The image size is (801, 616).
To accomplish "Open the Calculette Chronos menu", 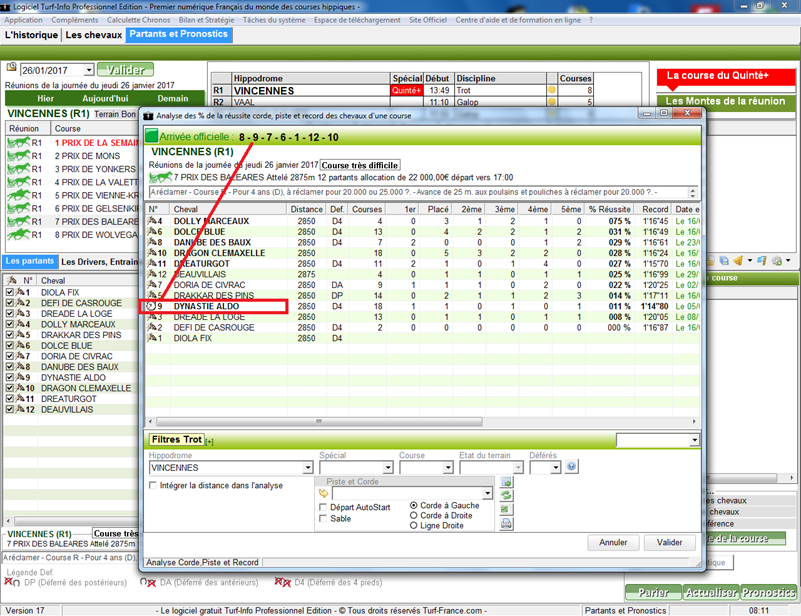I will tap(138, 20).
